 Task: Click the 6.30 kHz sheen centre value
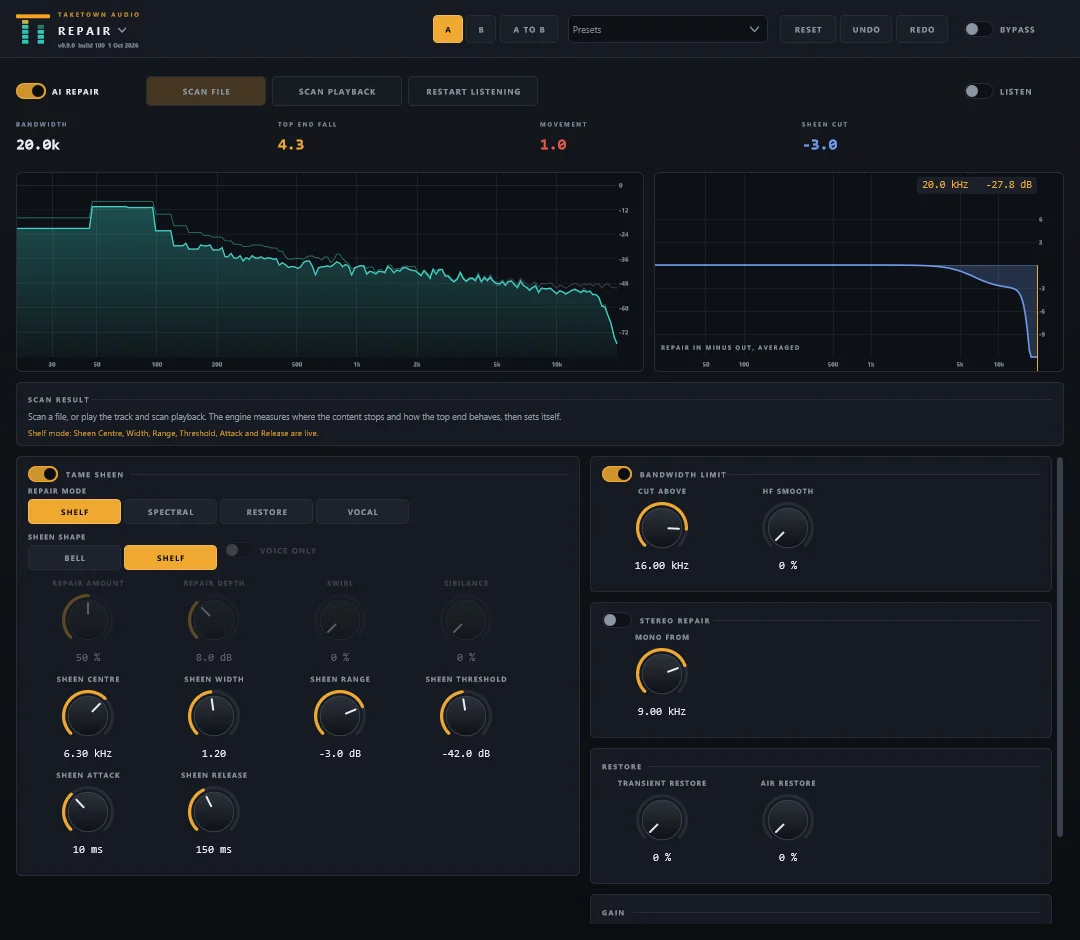click(x=87, y=753)
